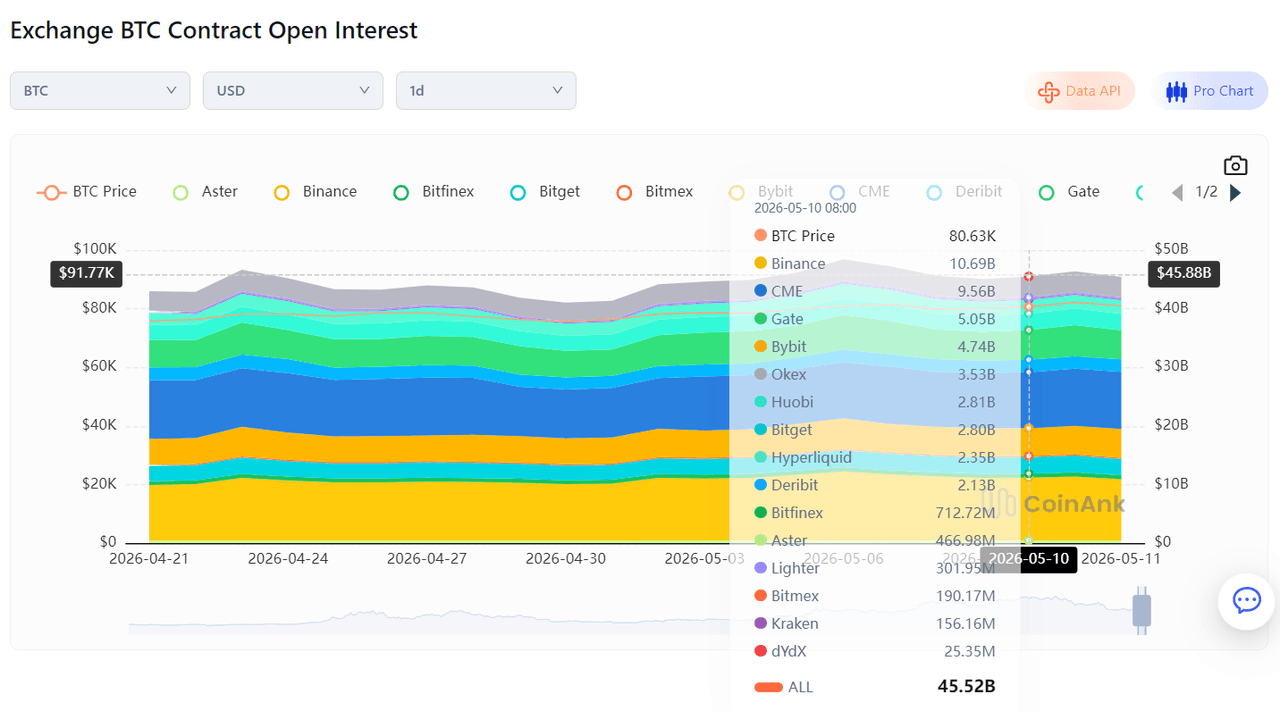Go to previous legend page arrow
Viewport: 1280px width, 711px height.
click(x=1178, y=192)
